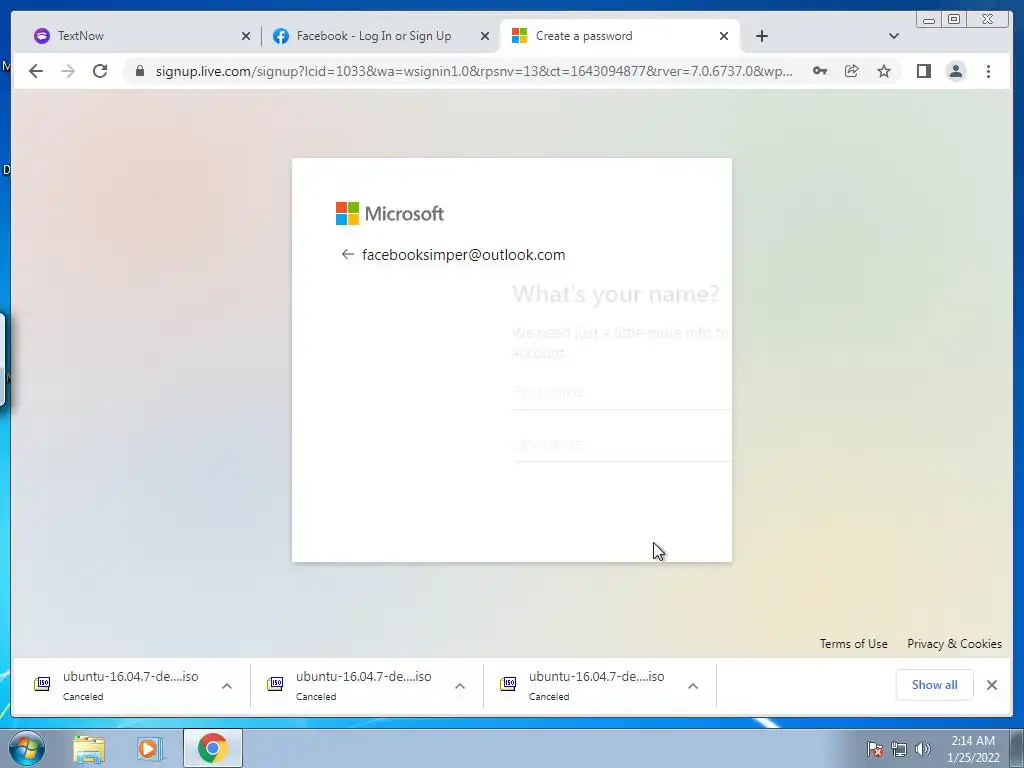Expand options for third ubuntu download

(x=693, y=686)
